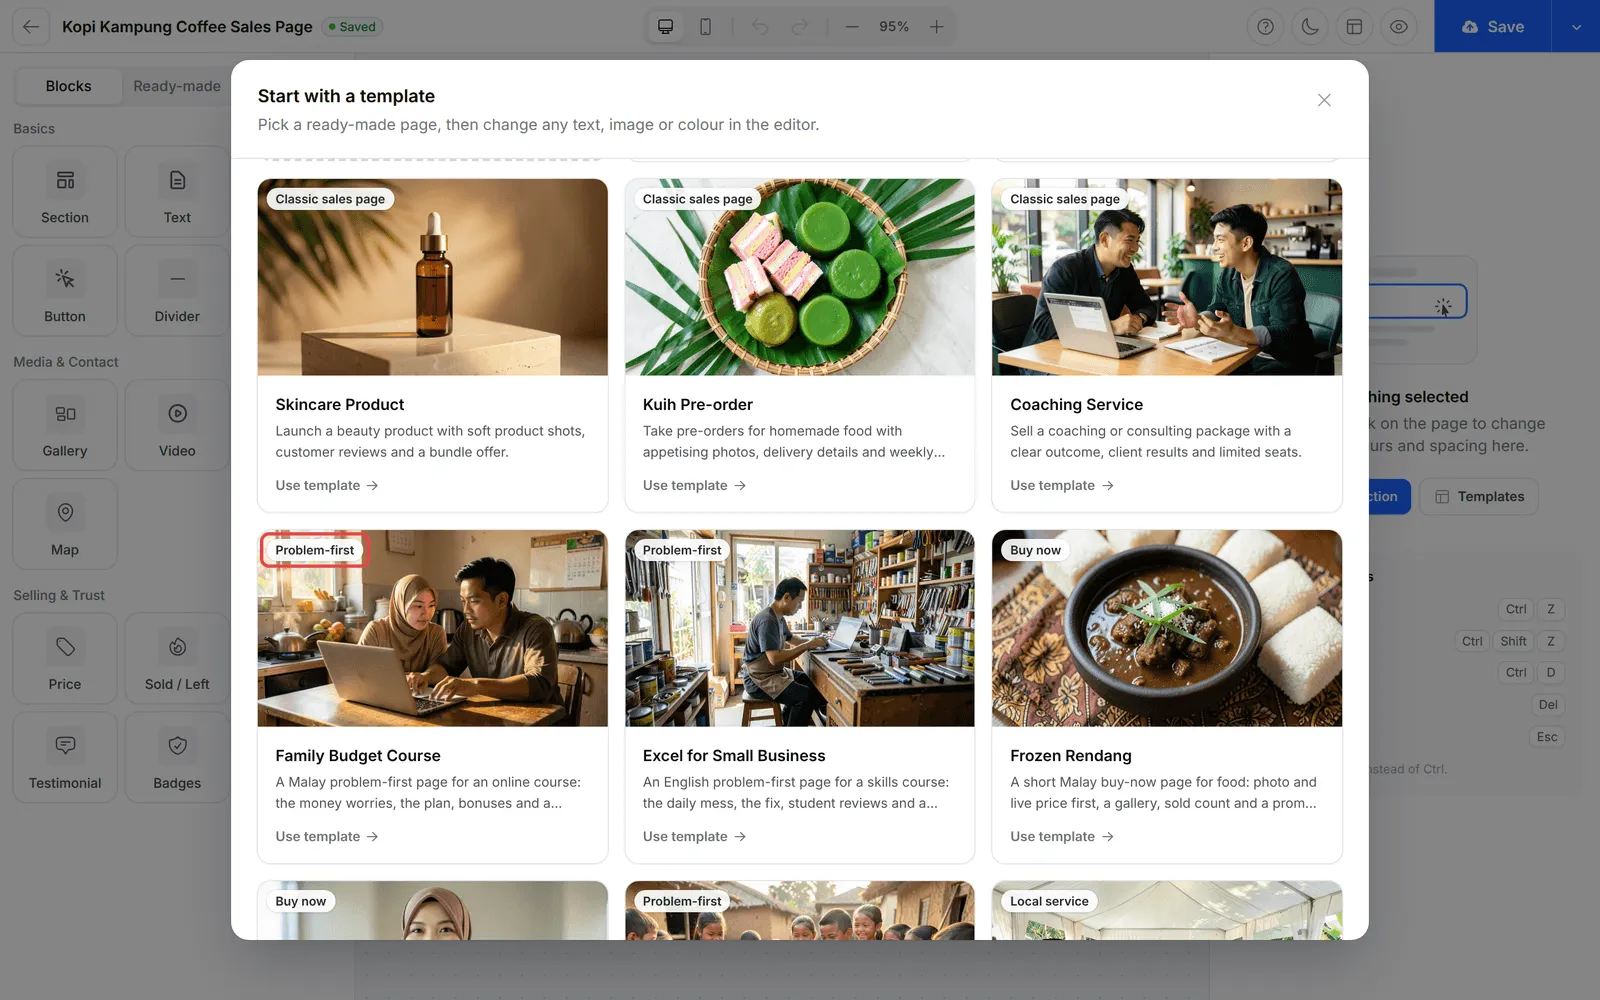Add a Divider block
Image resolution: width=1600 pixels, height=1000 pixels.
click(x=177, y=291)
